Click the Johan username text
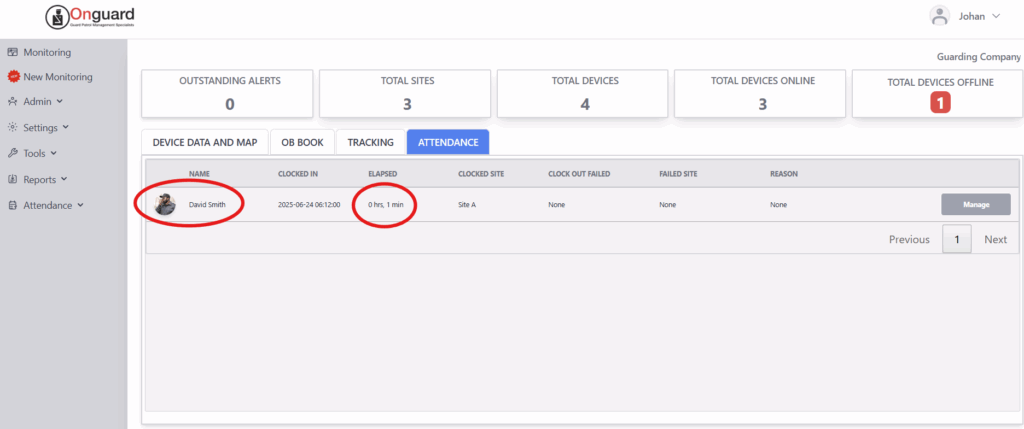The image size is (1024, 429). point(971,16)
